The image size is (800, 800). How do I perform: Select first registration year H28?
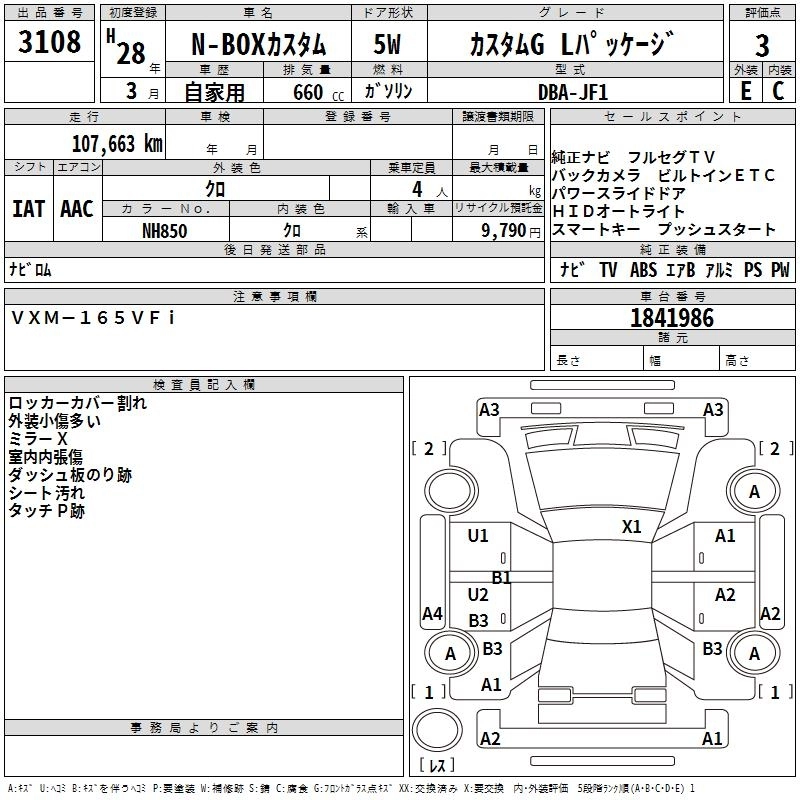pos(126,48)
